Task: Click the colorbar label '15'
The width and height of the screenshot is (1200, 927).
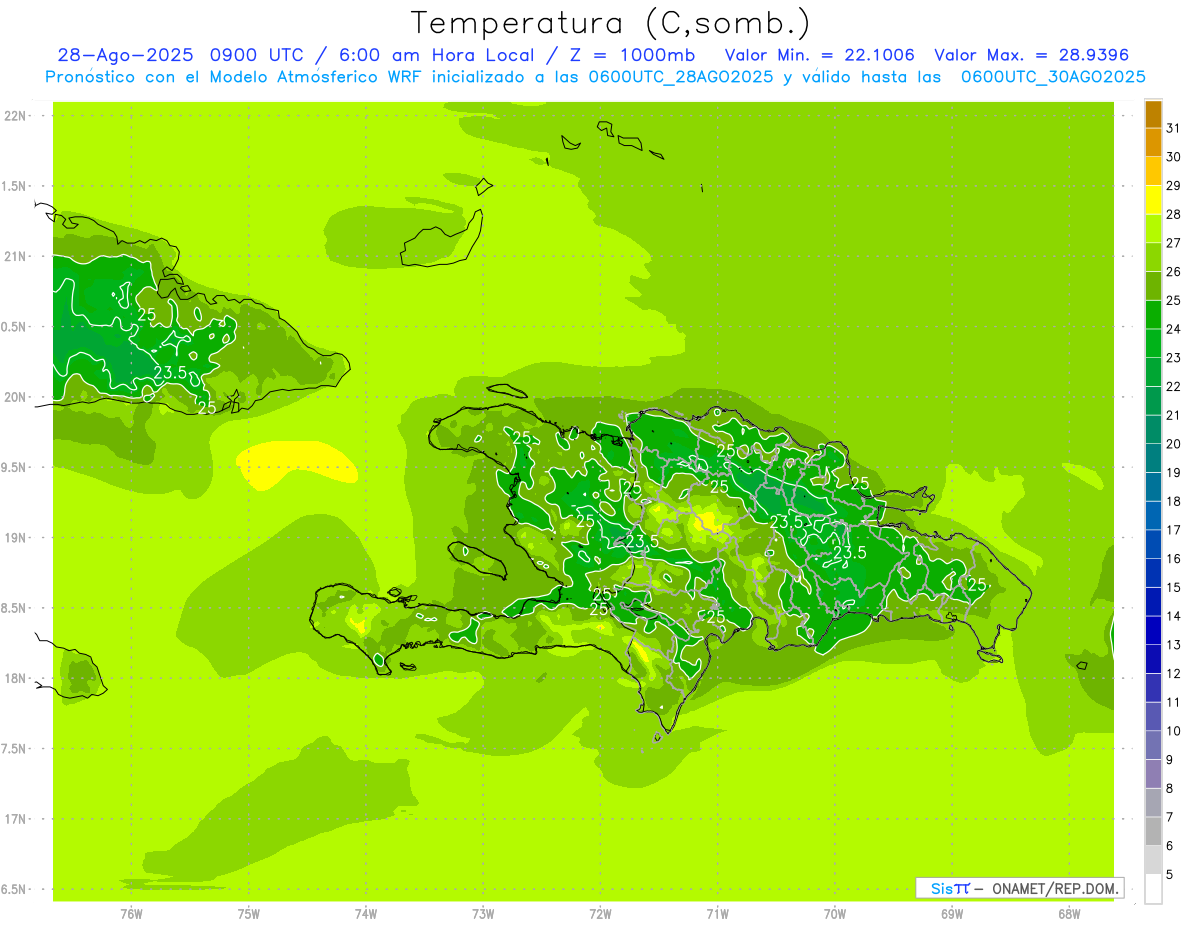Action: tap(1173, 587)
